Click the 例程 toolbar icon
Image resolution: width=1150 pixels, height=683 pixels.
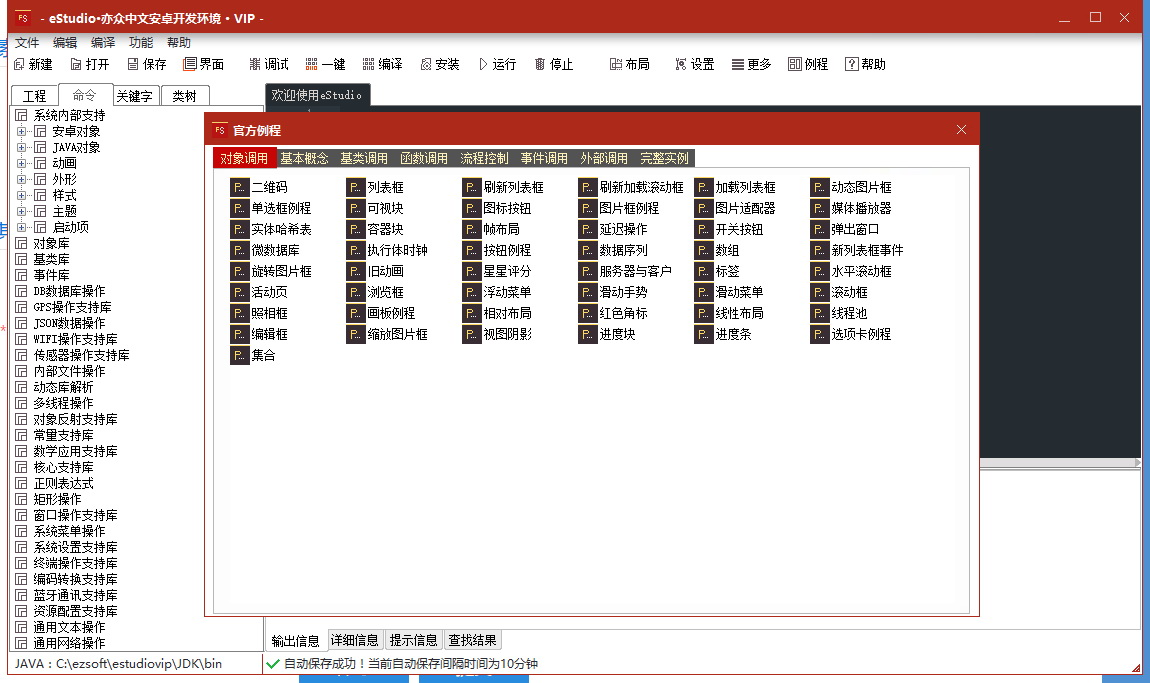[x=795, y=65]
